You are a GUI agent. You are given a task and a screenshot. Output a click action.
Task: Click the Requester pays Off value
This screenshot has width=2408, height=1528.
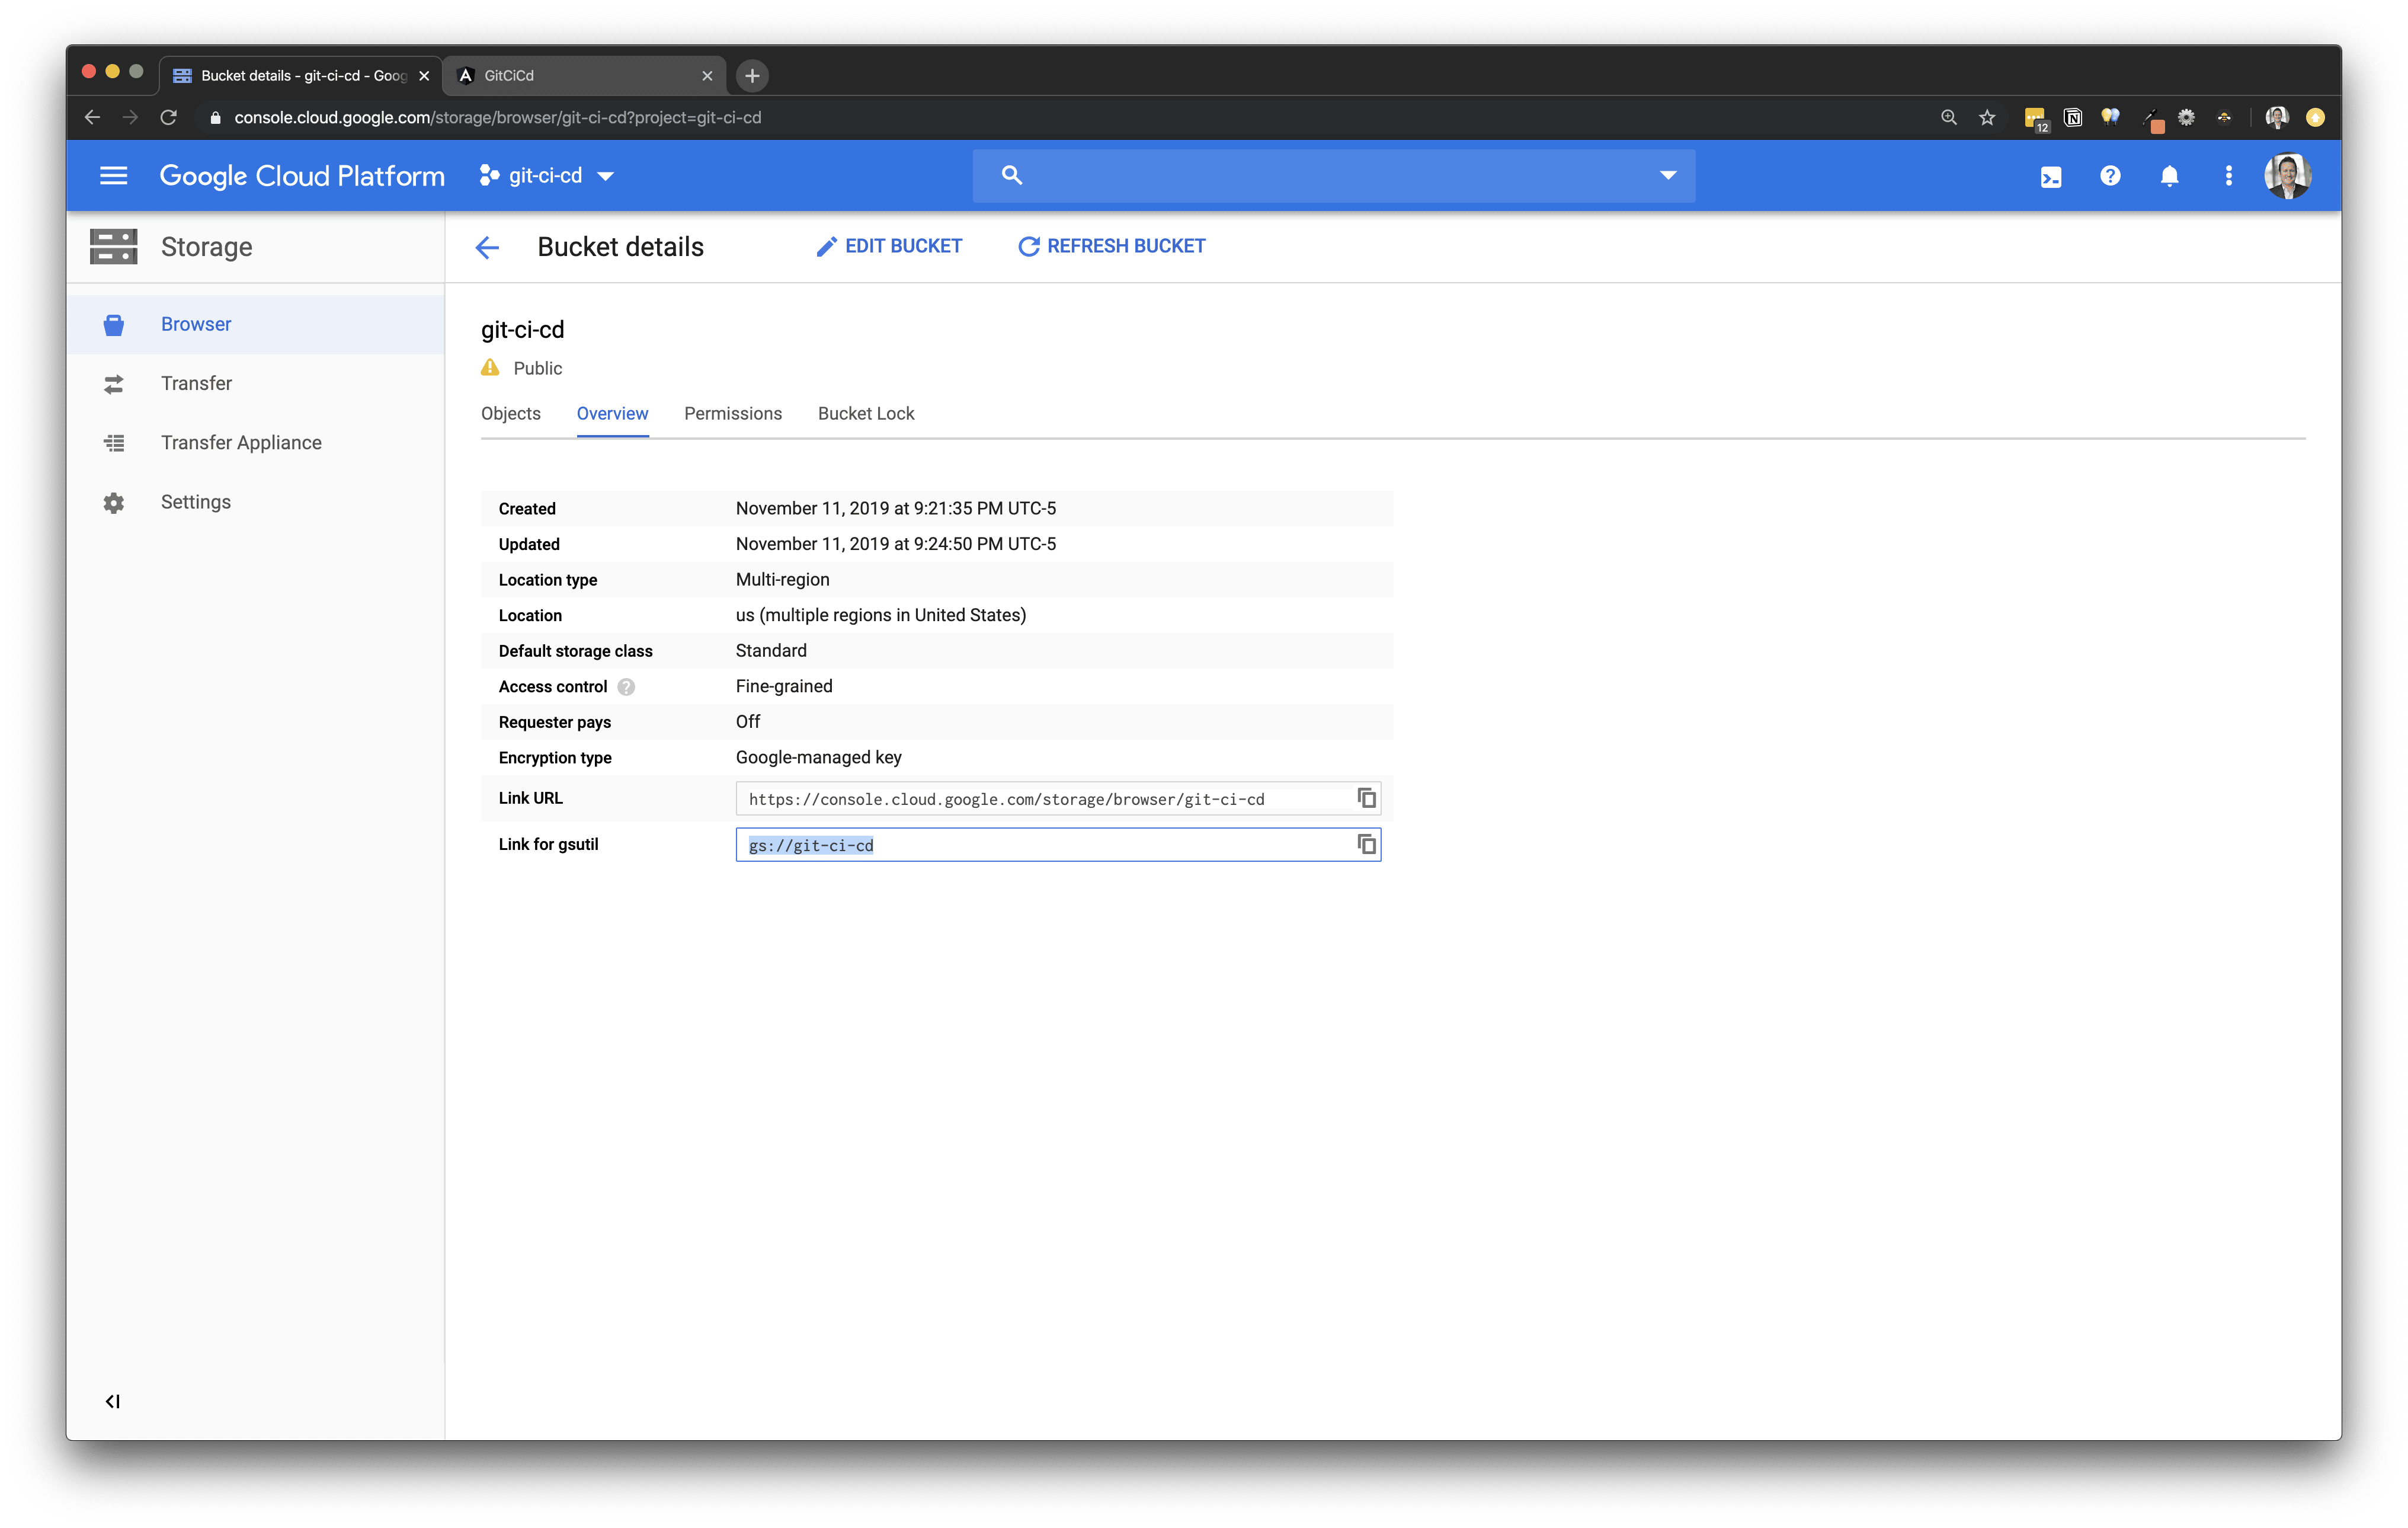click(x=748, y=722)
